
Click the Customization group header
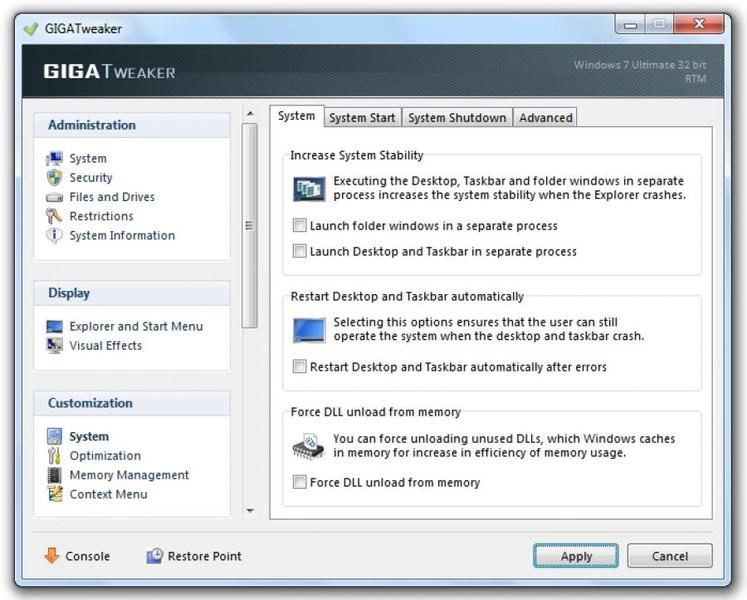click(132, 403)
